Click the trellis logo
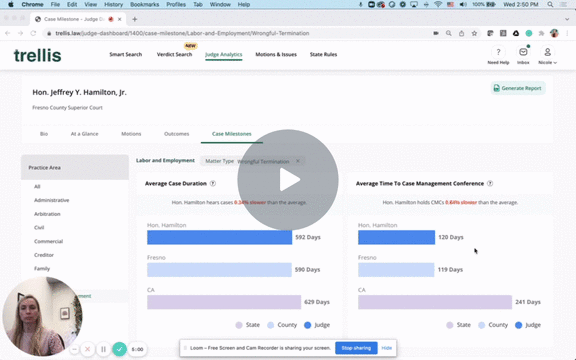Screen dimensions: 576x360 37,55
